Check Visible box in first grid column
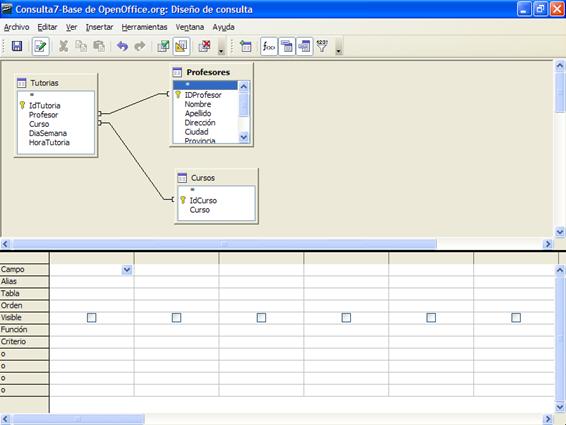This screenshot has width=566, height=425. pyautogui.click(x=92, y=317)
